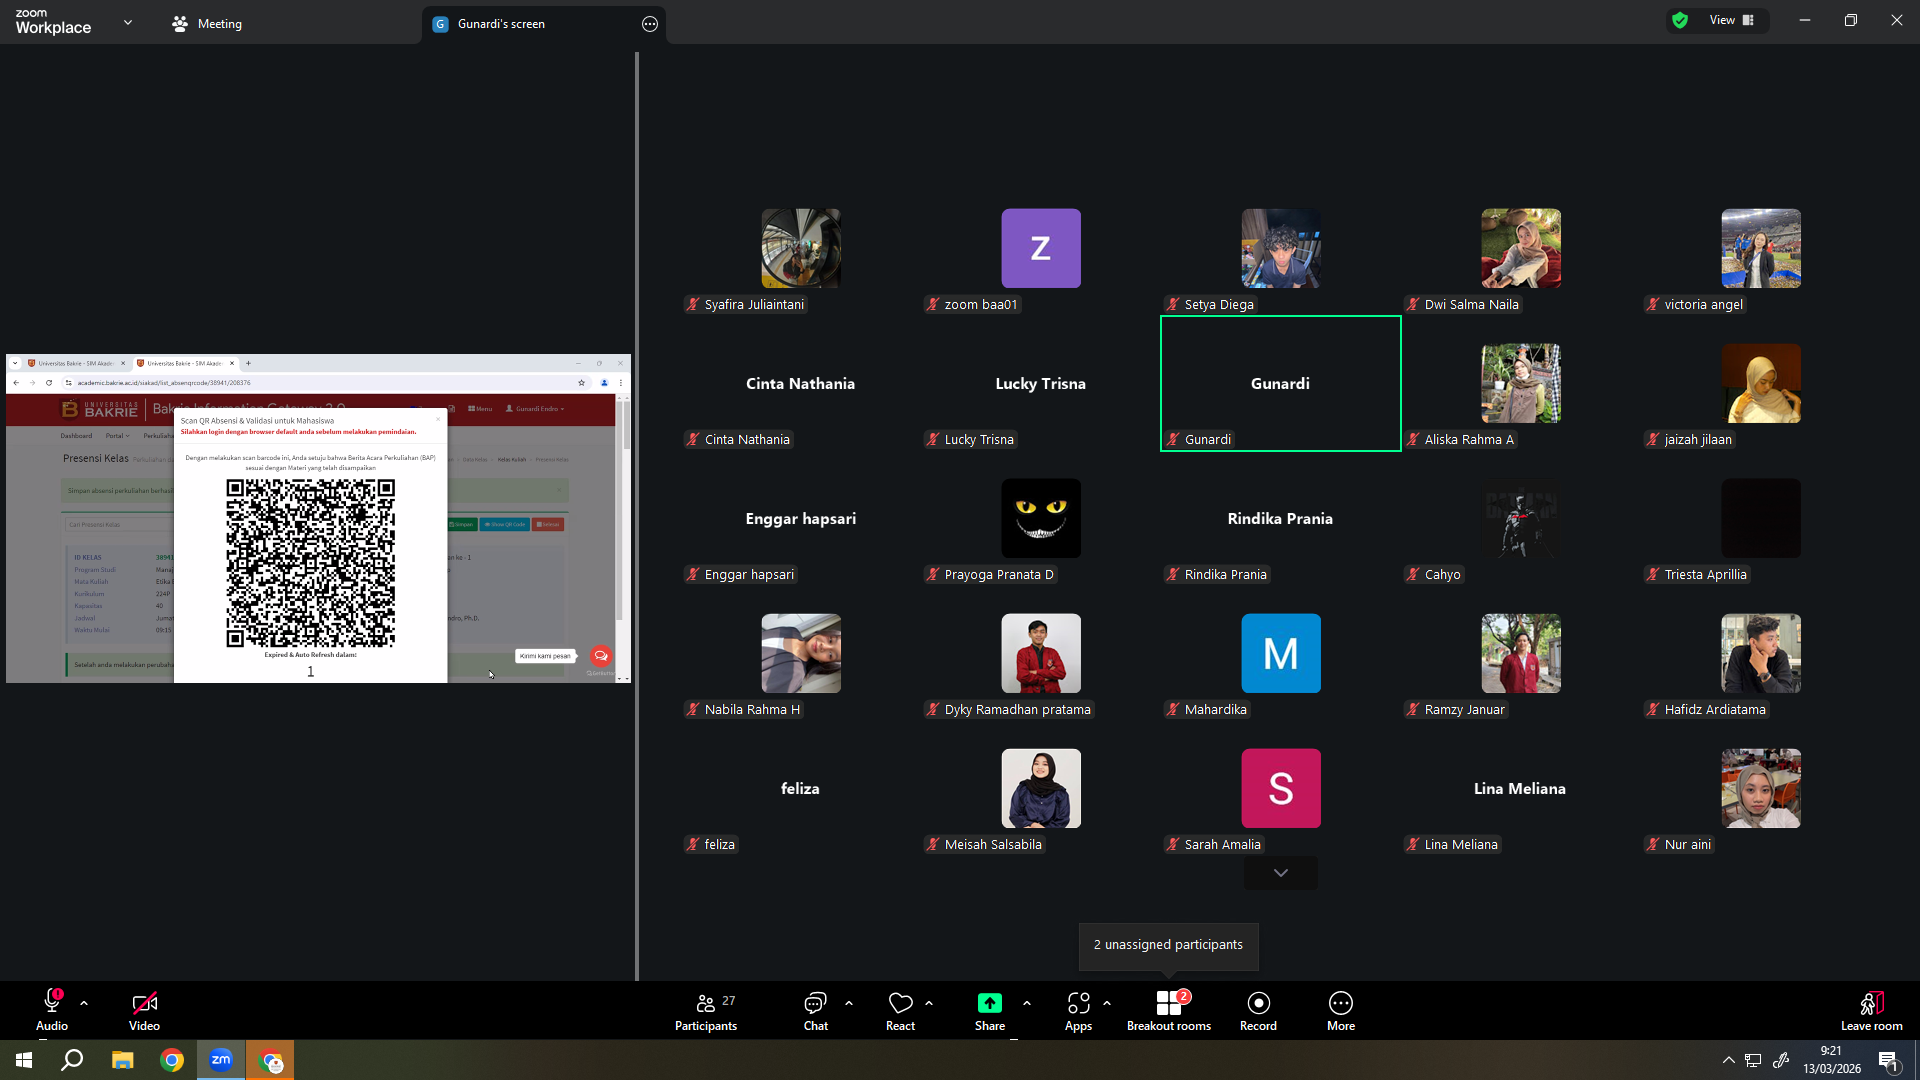Image resolution: width=1920 pixels, height=1080 pixels.
Task: Open Windows Search from taskbar
Action: (x=72, y=1060)
